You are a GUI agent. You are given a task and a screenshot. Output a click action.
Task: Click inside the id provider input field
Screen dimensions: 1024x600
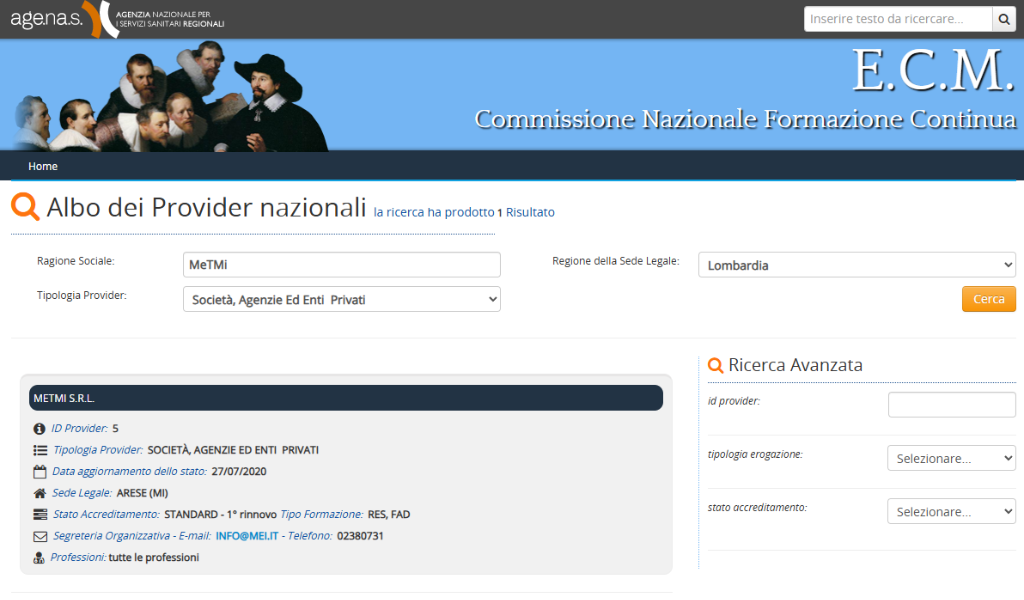(x=951, y=404)
